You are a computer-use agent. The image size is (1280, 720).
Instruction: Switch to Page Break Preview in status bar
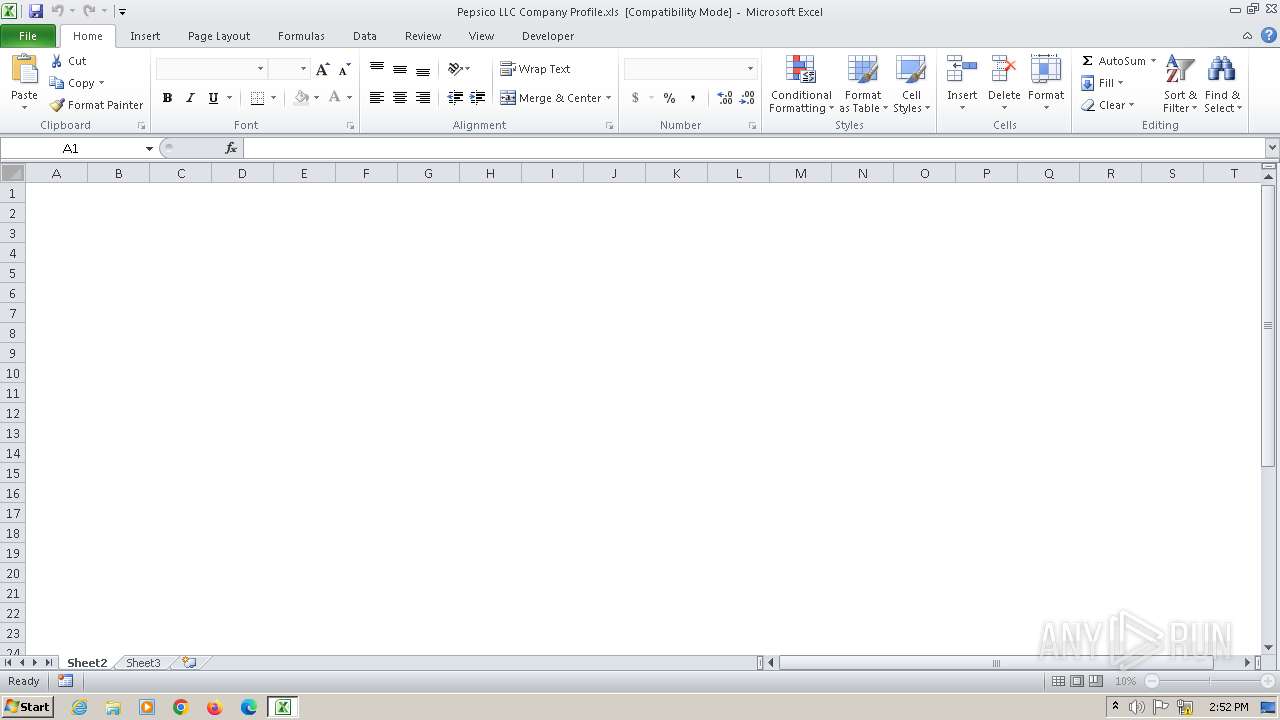click(1096, 681)
